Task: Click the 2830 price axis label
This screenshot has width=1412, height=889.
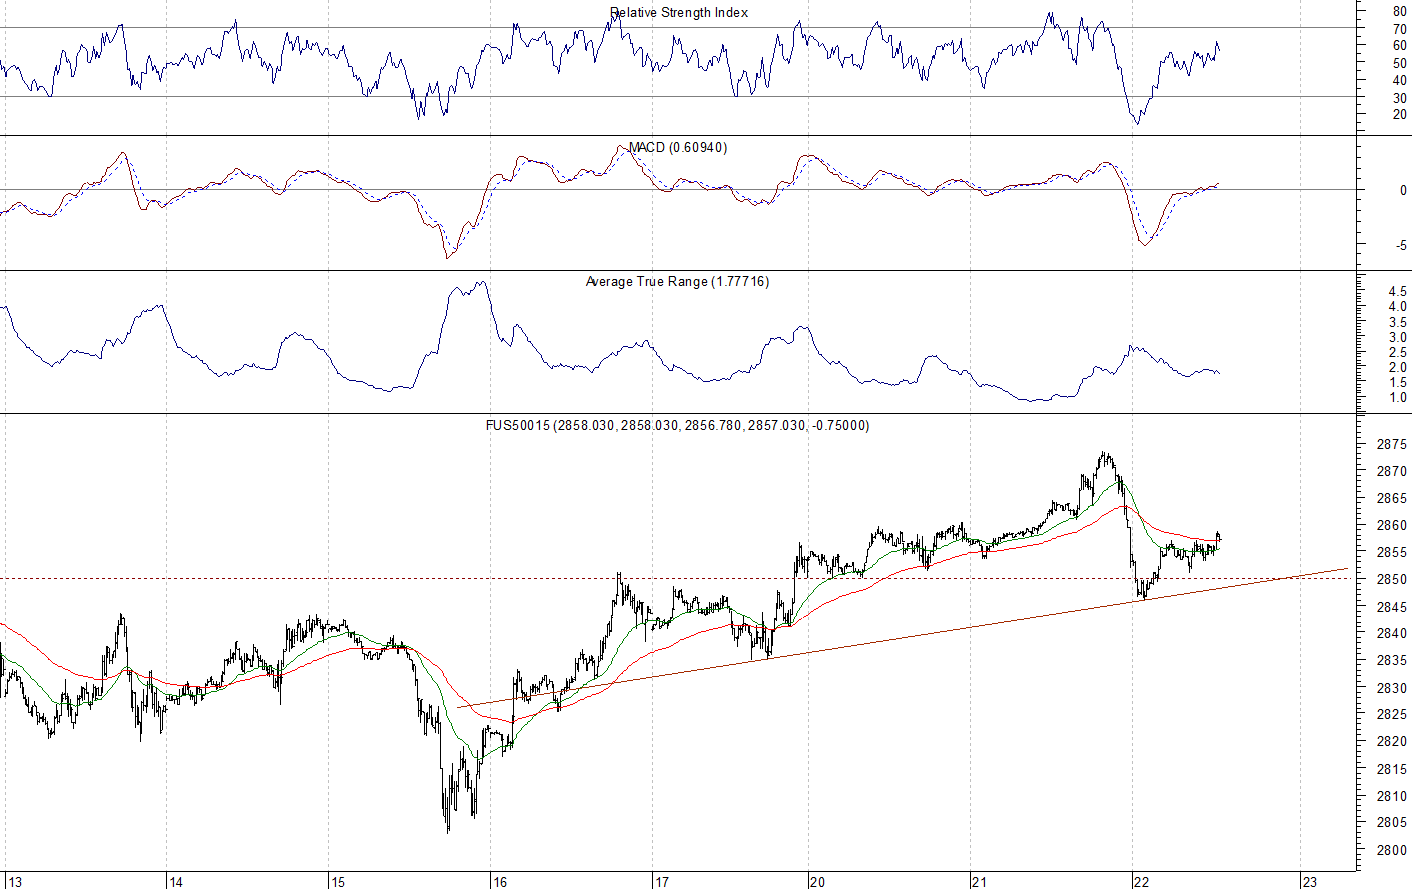Action: [1392, 688]
